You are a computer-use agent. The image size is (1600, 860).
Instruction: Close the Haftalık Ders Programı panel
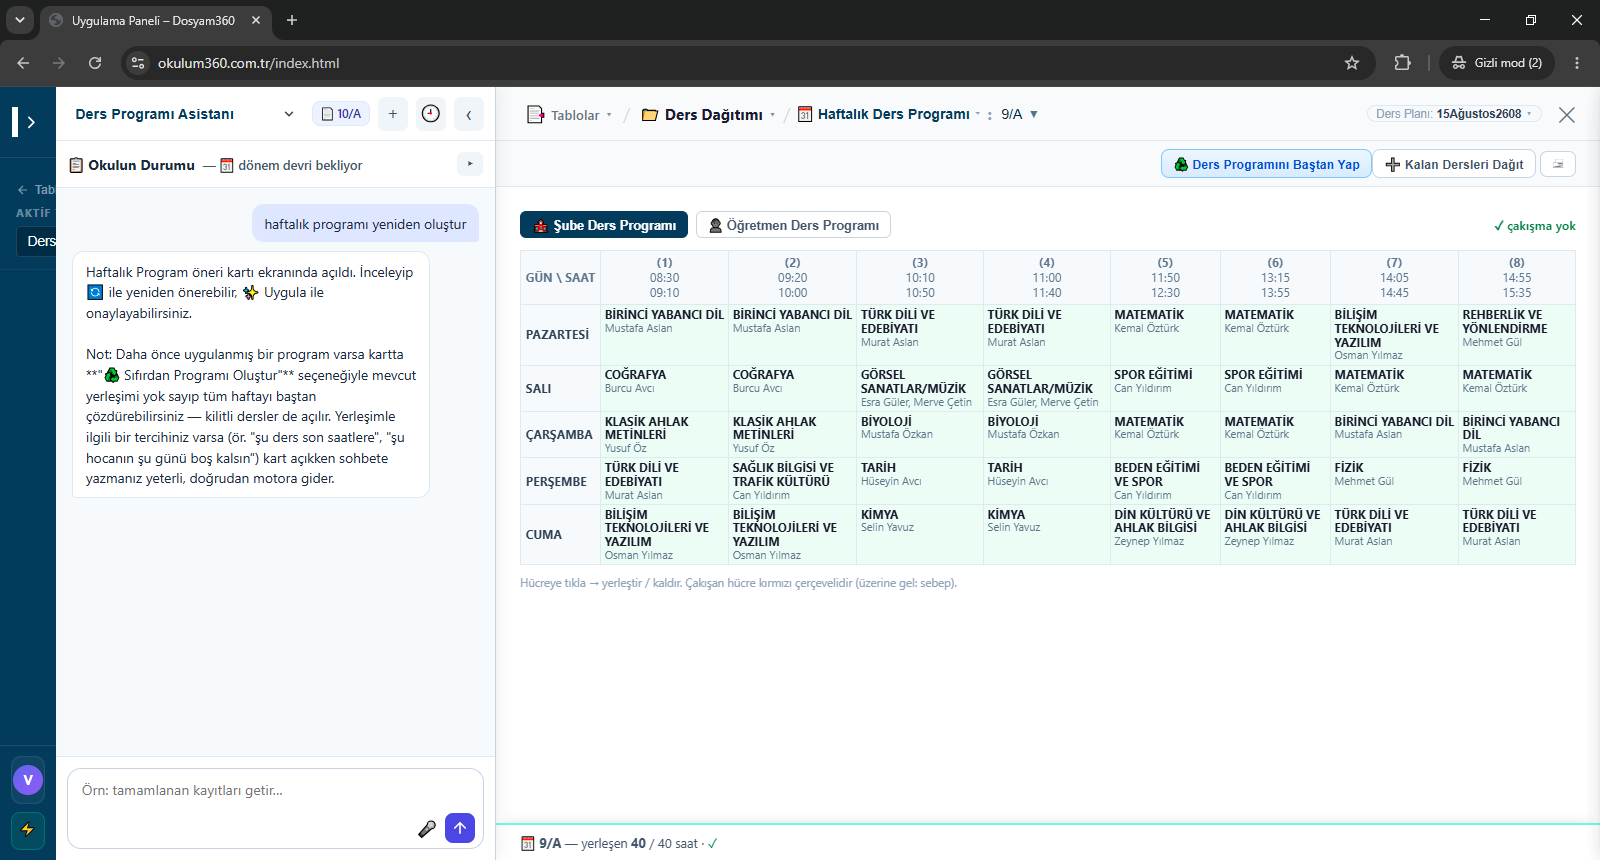click(1567, 115)
